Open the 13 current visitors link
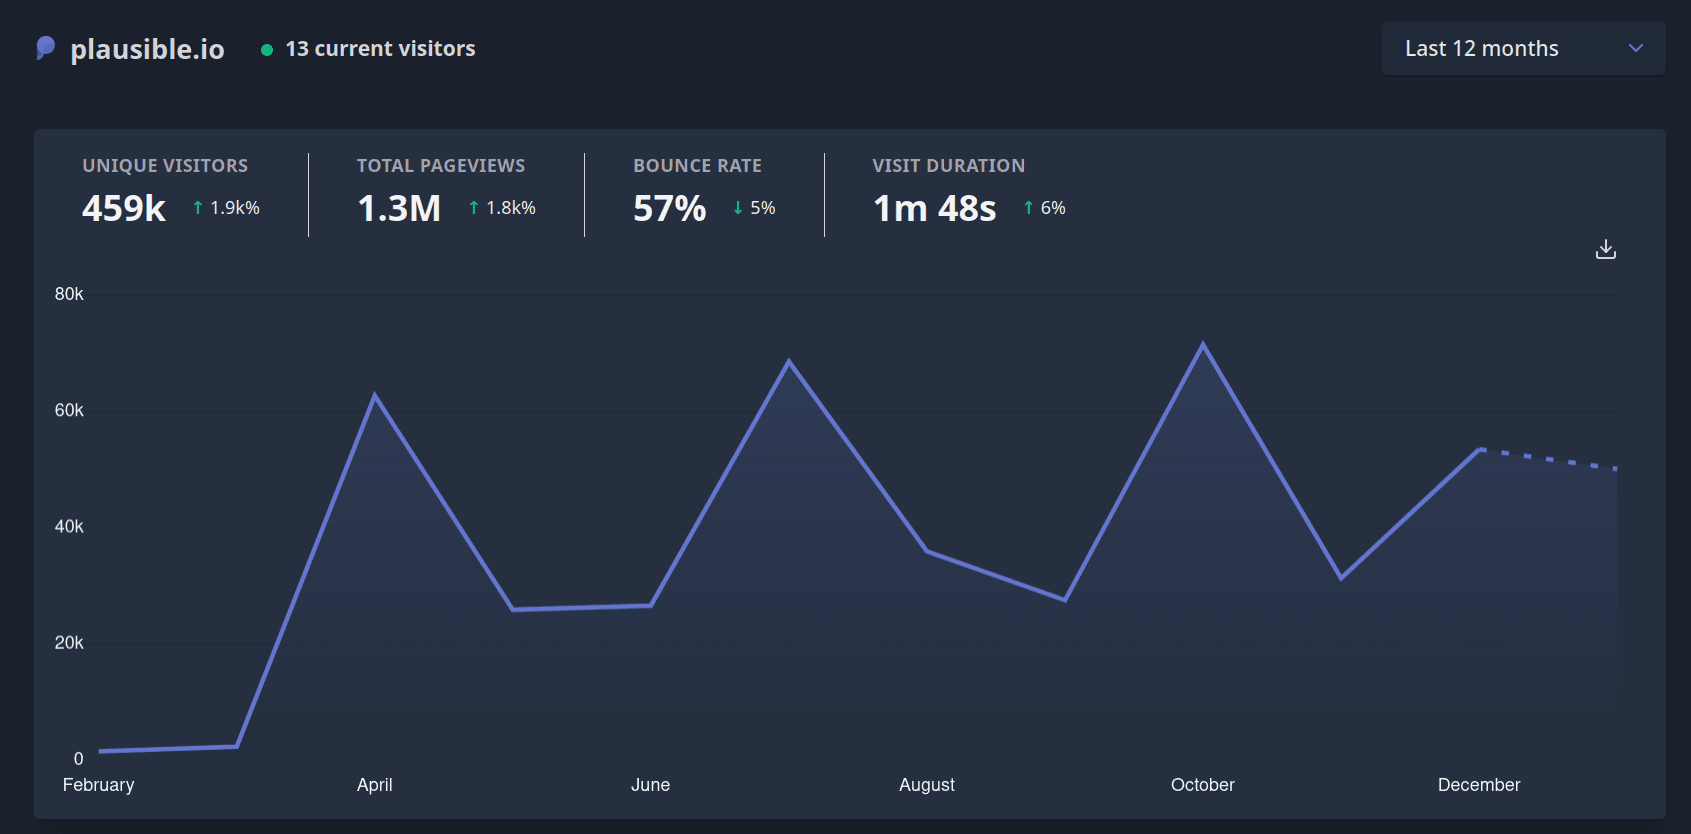Screen dimensions: 1691x834 click(x=380, y=48)
